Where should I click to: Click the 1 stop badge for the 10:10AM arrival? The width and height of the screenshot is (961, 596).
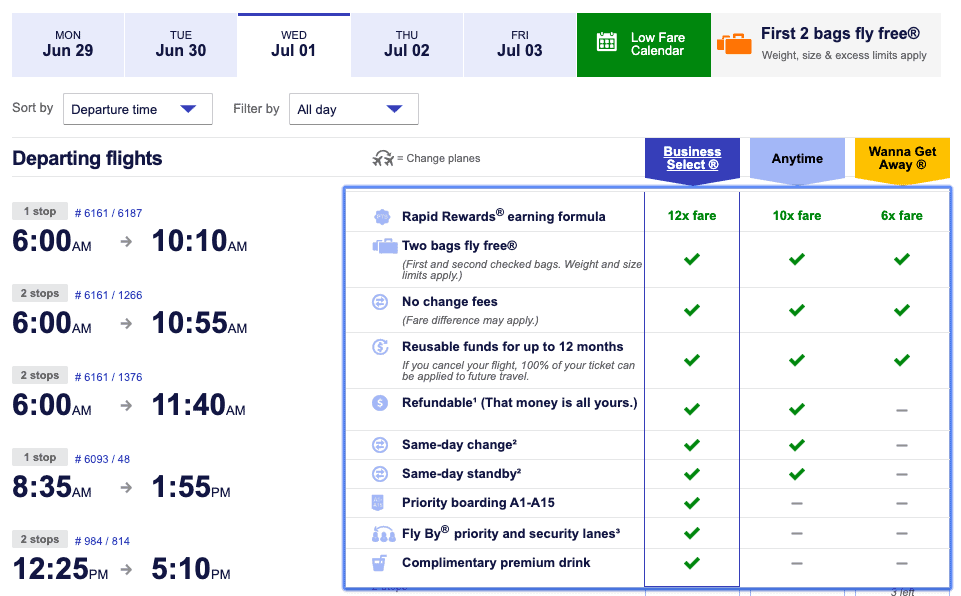coord(40,211)
